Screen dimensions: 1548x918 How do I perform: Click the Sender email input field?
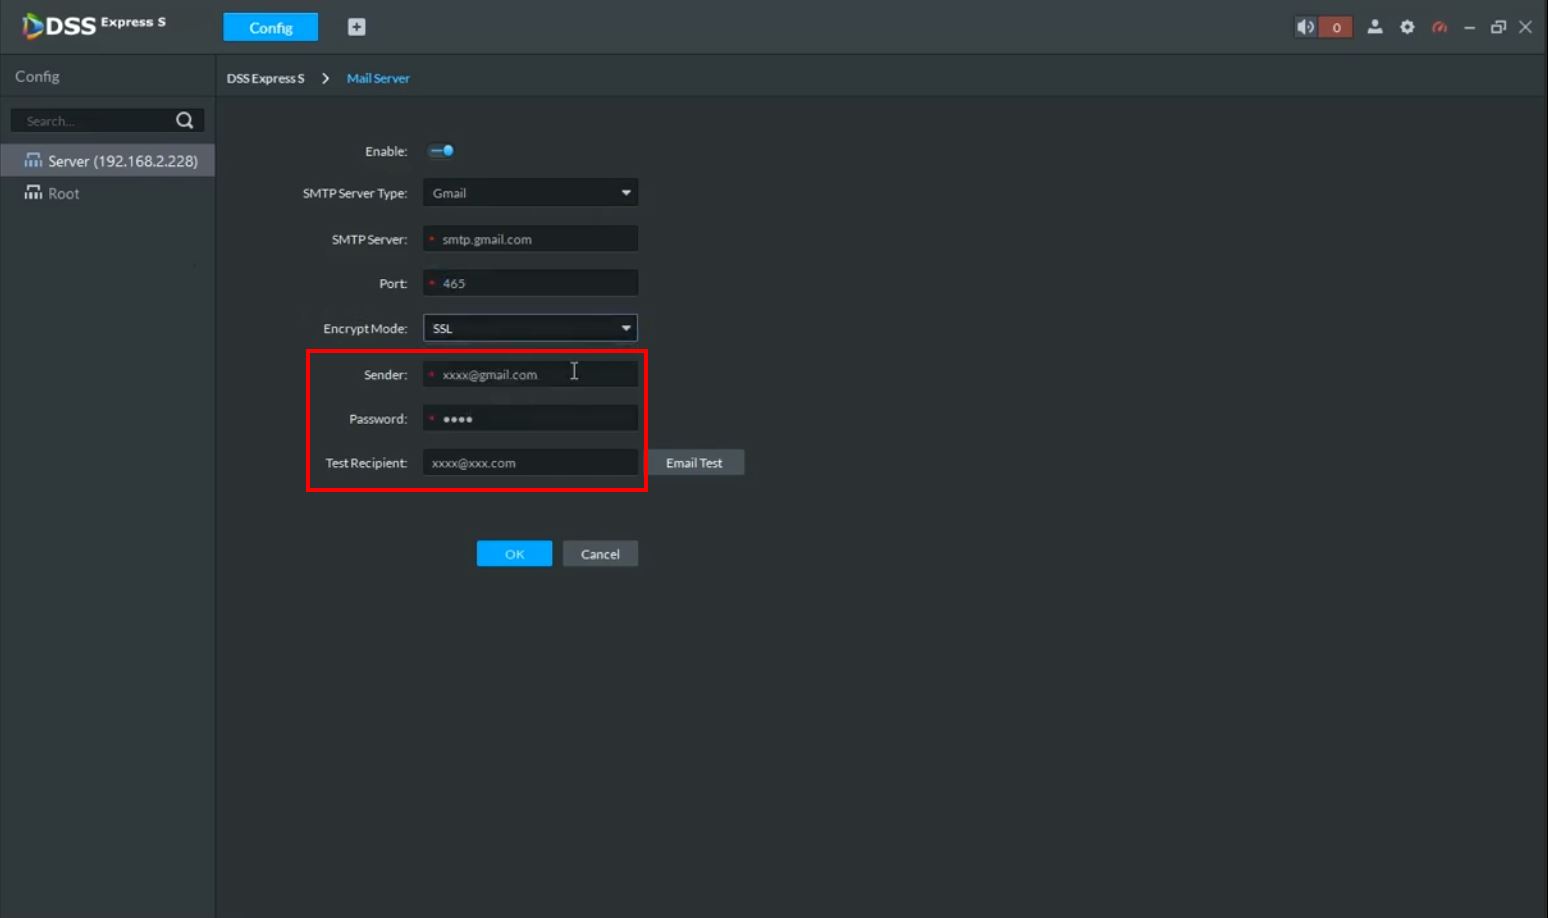(535, 375)
